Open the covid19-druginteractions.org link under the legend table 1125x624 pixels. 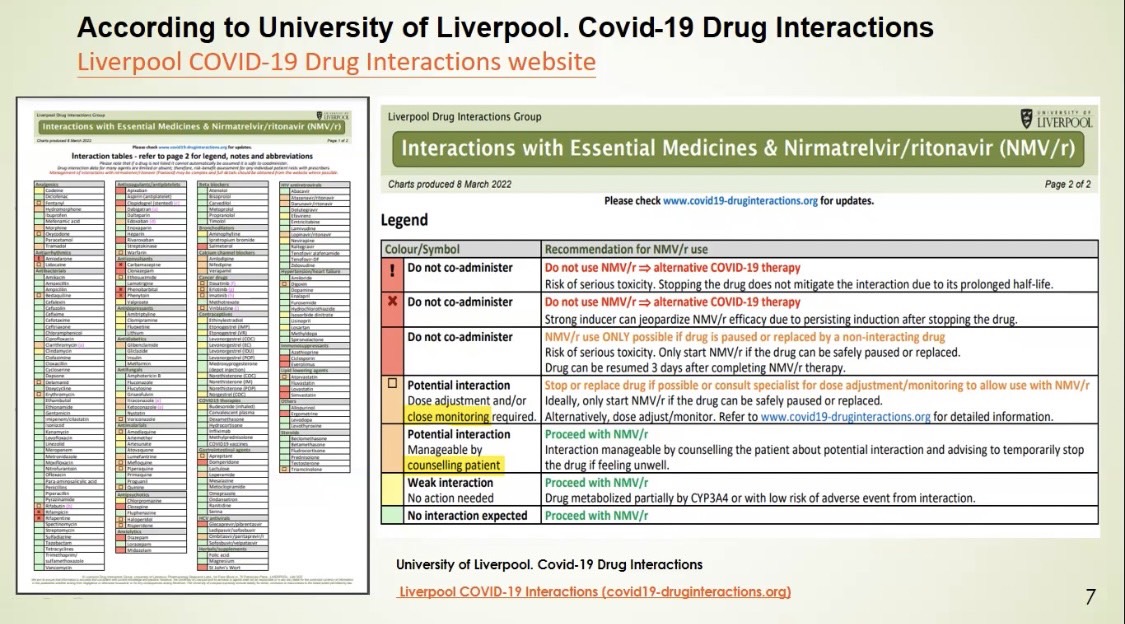pyautogui.click(x=595, y=592)
